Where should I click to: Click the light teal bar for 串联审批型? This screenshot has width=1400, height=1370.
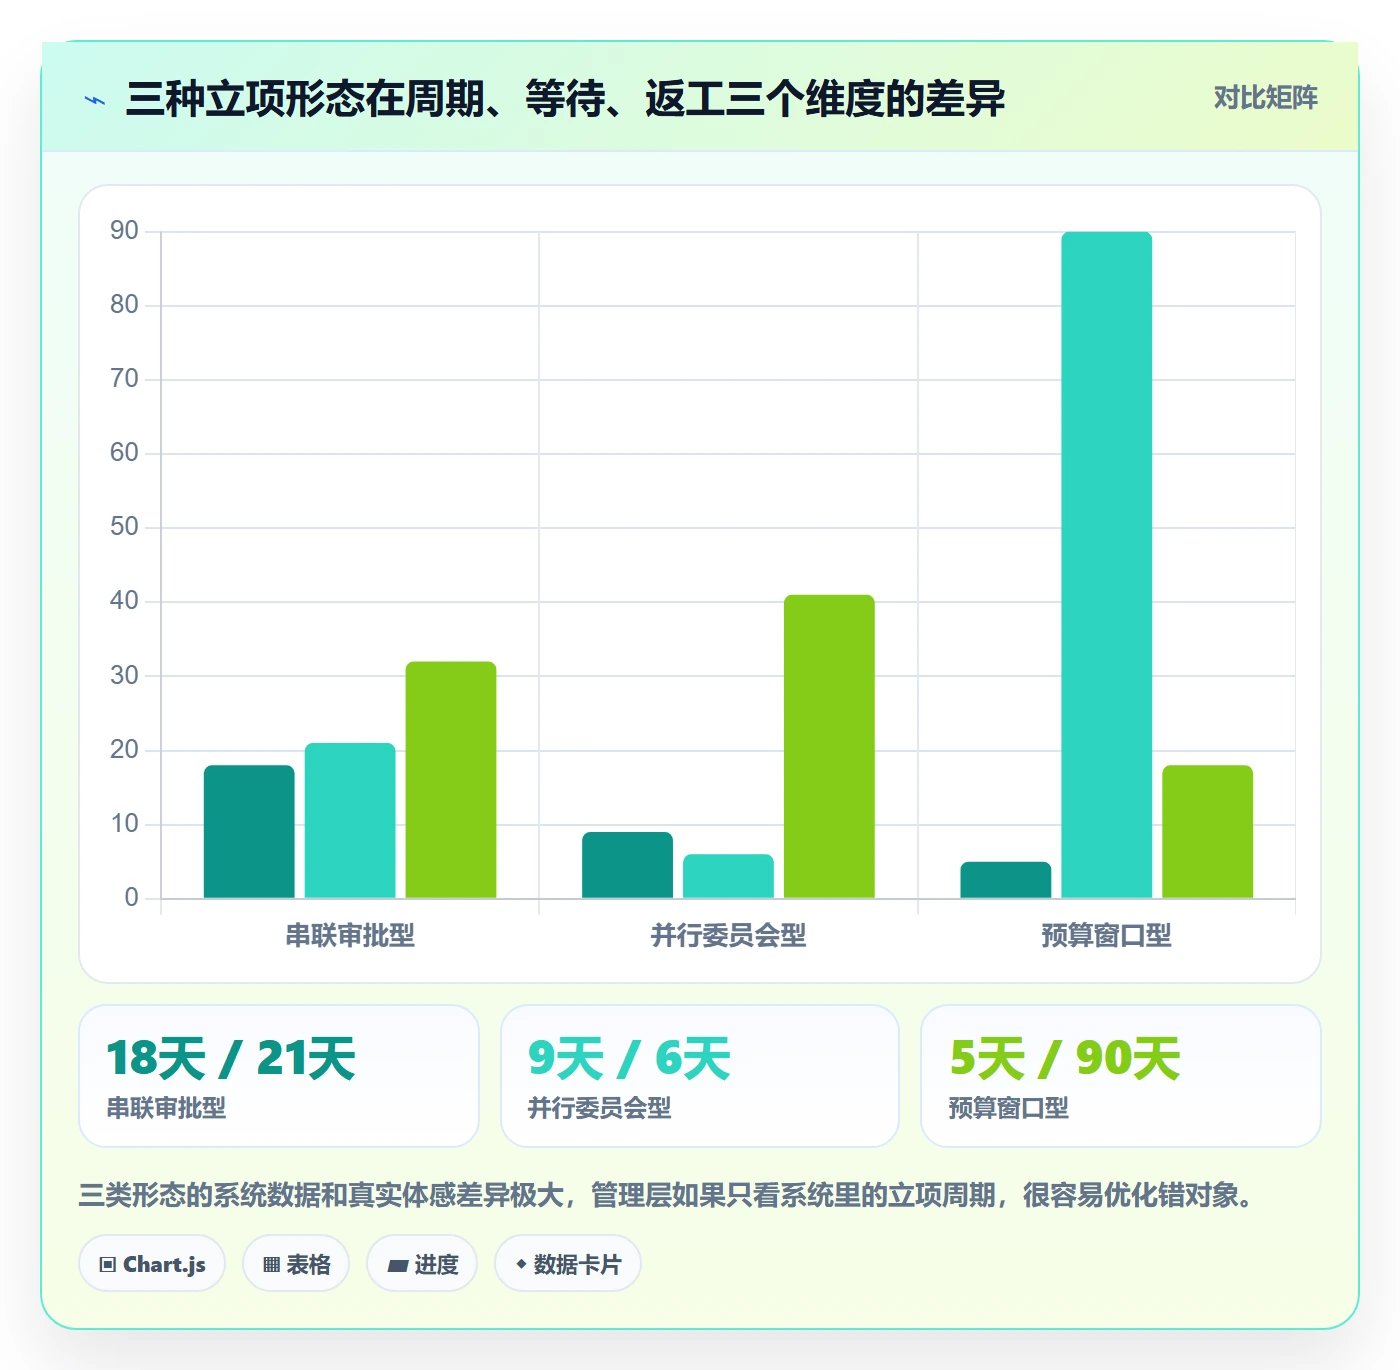coord(350,821)
